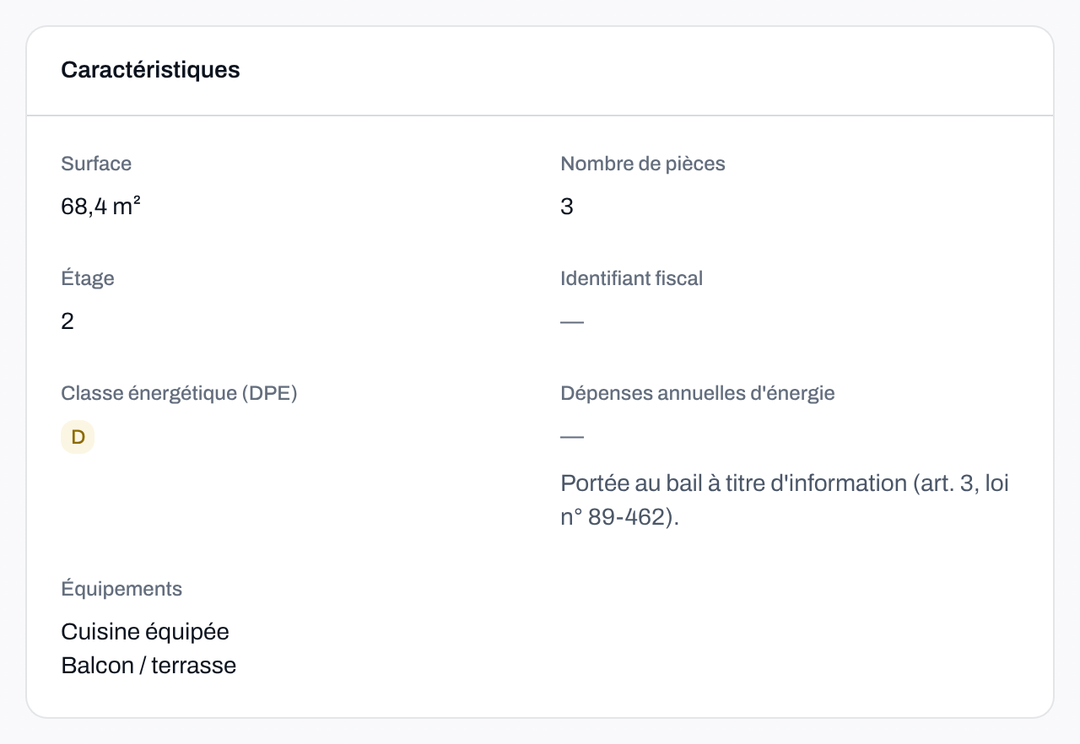Click the superscript ² in the surface value

137,200
